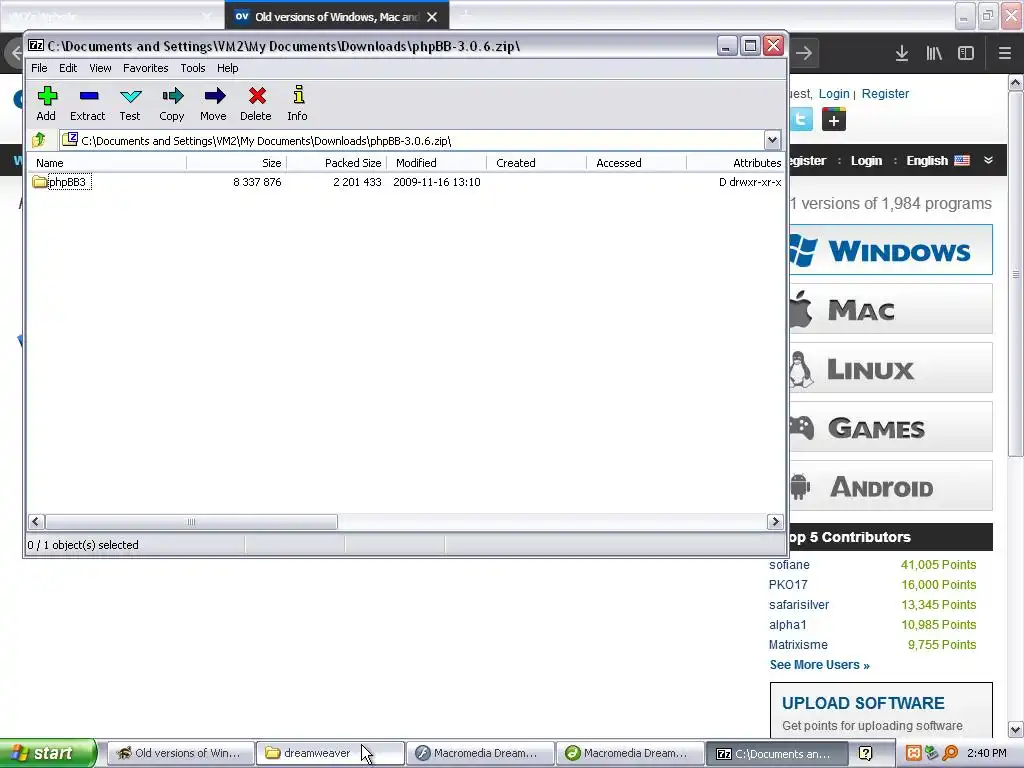Expand the address path dropdown
The width and height of the screenshot is (1024, 768).
772,140
